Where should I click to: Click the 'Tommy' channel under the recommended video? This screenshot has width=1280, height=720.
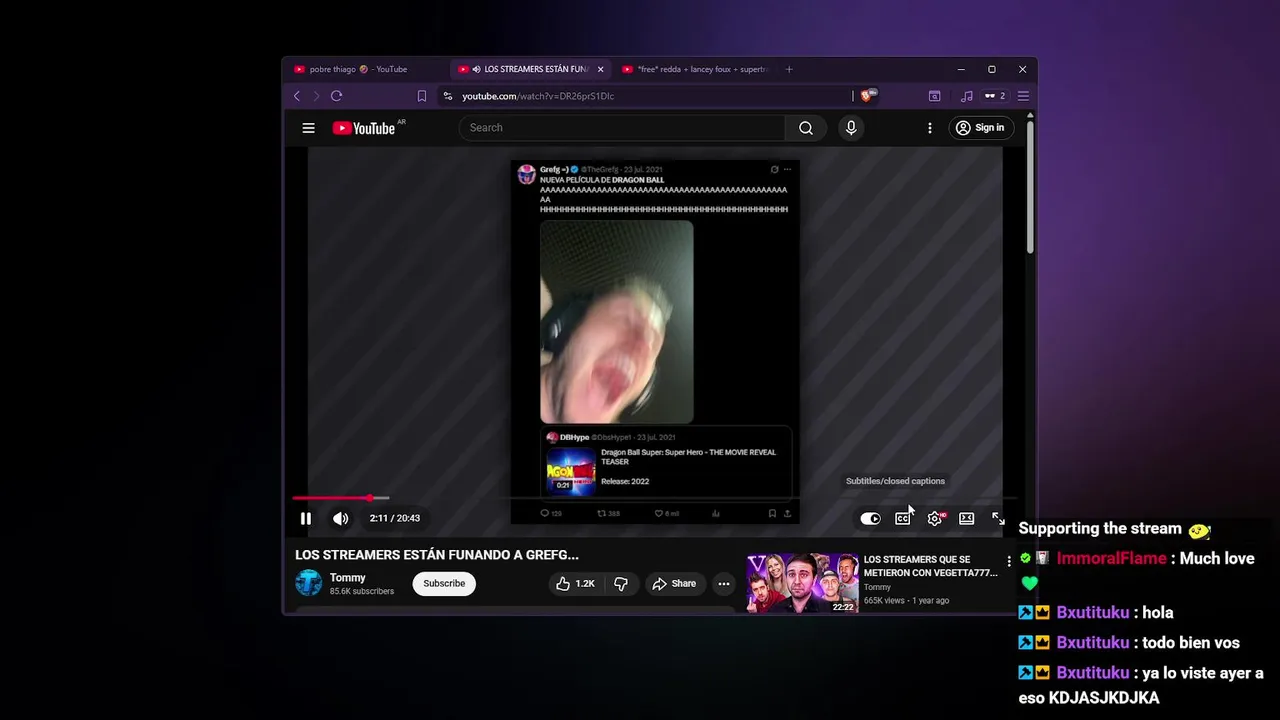click(877, 588)
